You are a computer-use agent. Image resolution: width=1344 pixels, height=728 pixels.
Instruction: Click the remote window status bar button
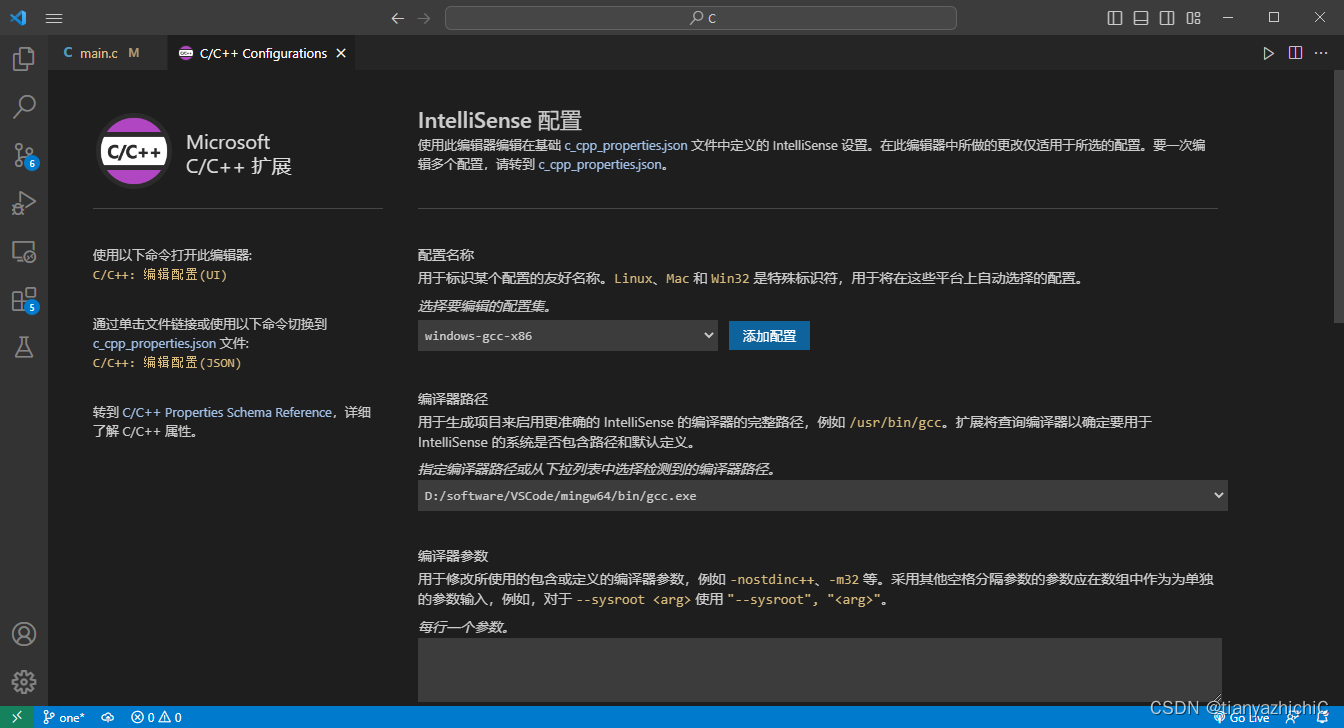[x=17, y=717]
